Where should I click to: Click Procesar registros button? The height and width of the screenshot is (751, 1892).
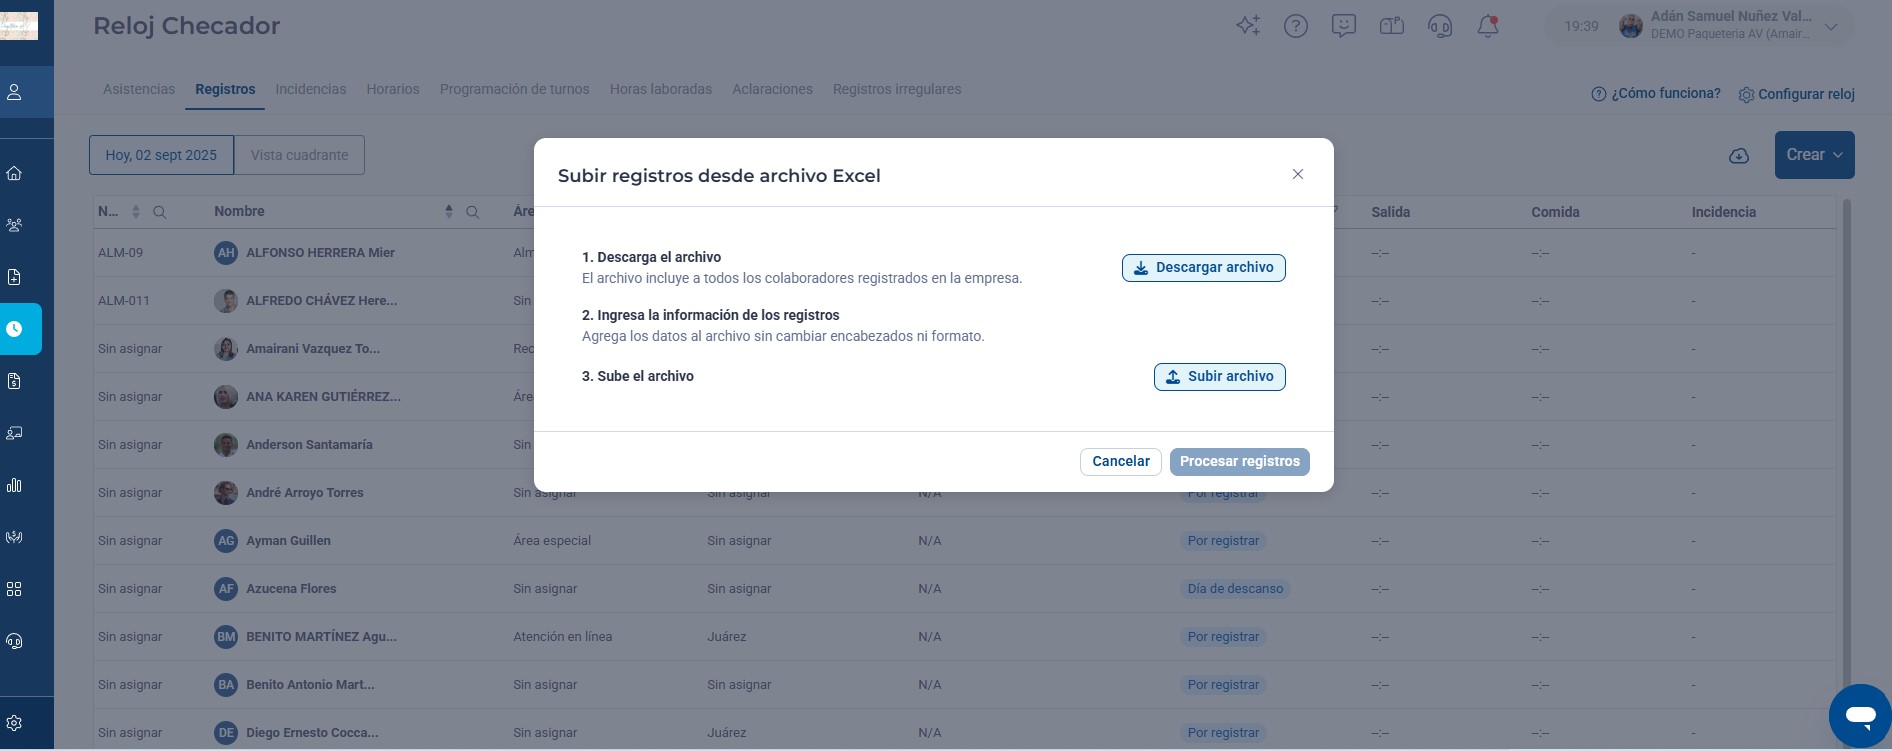click(1239, 462)
